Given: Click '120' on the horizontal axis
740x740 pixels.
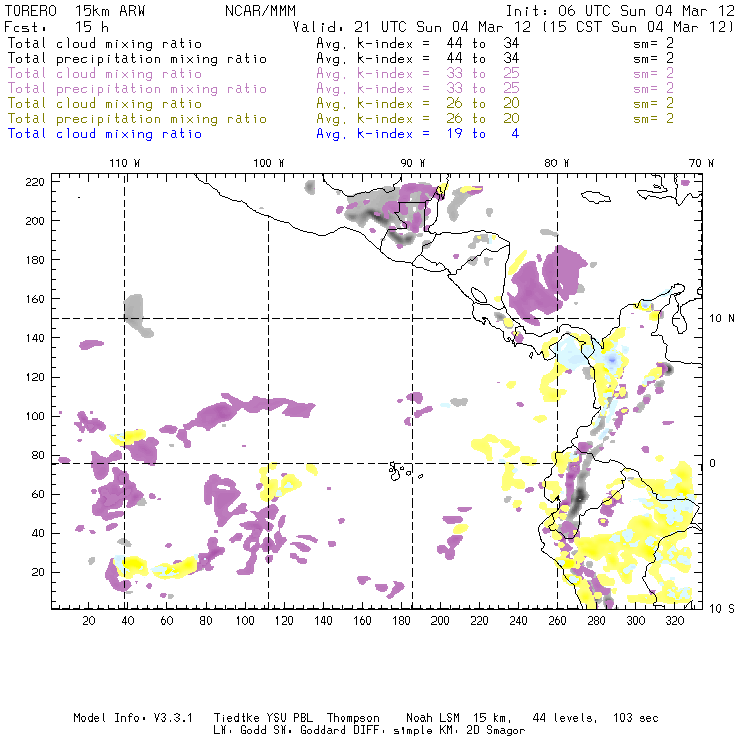Looking at the screenshot, I should (x=284, y=621).
